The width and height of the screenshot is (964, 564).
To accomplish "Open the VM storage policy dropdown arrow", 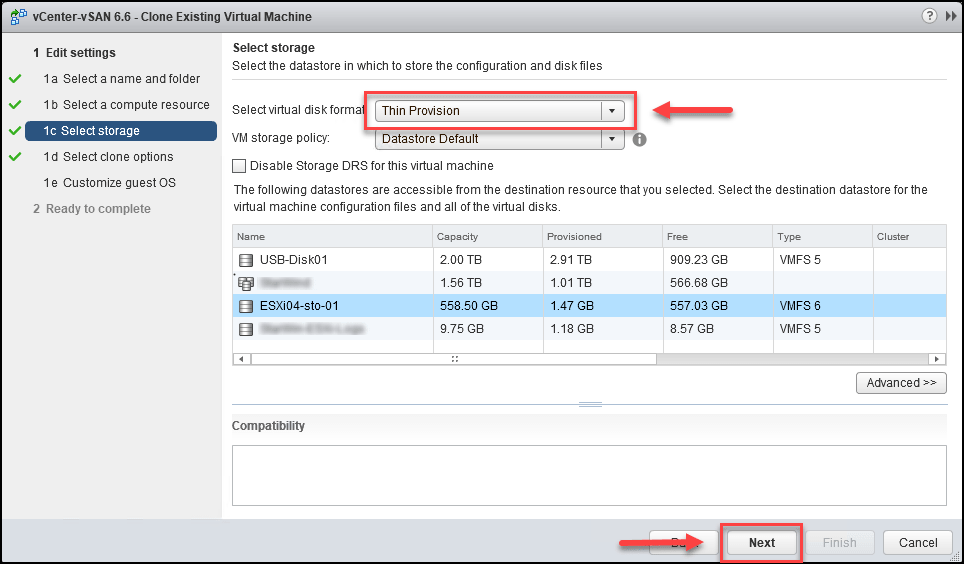I will point(612,139).
